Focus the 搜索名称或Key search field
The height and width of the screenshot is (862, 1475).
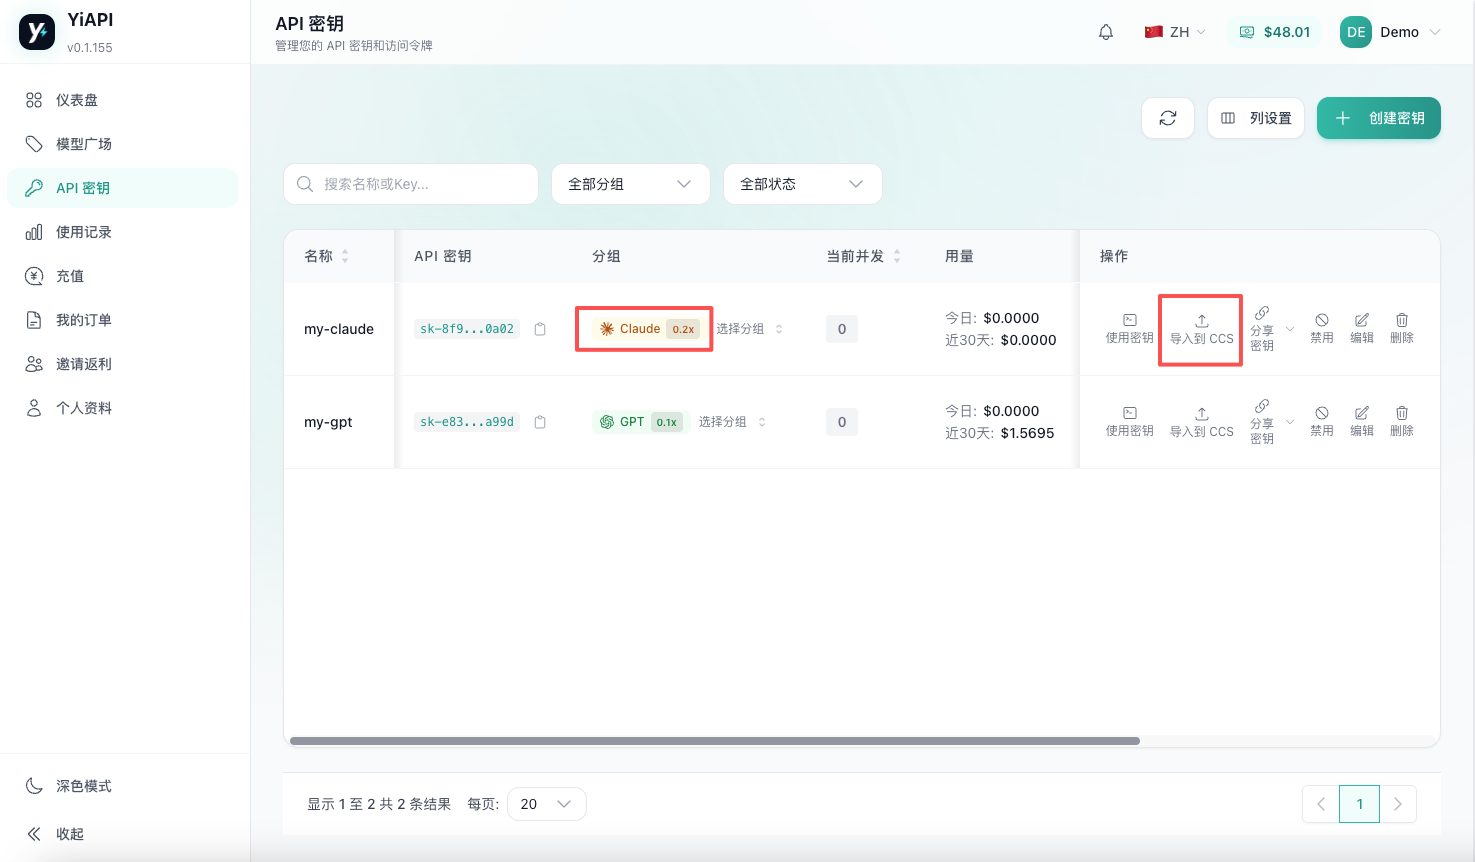click(x=411, y=184)
